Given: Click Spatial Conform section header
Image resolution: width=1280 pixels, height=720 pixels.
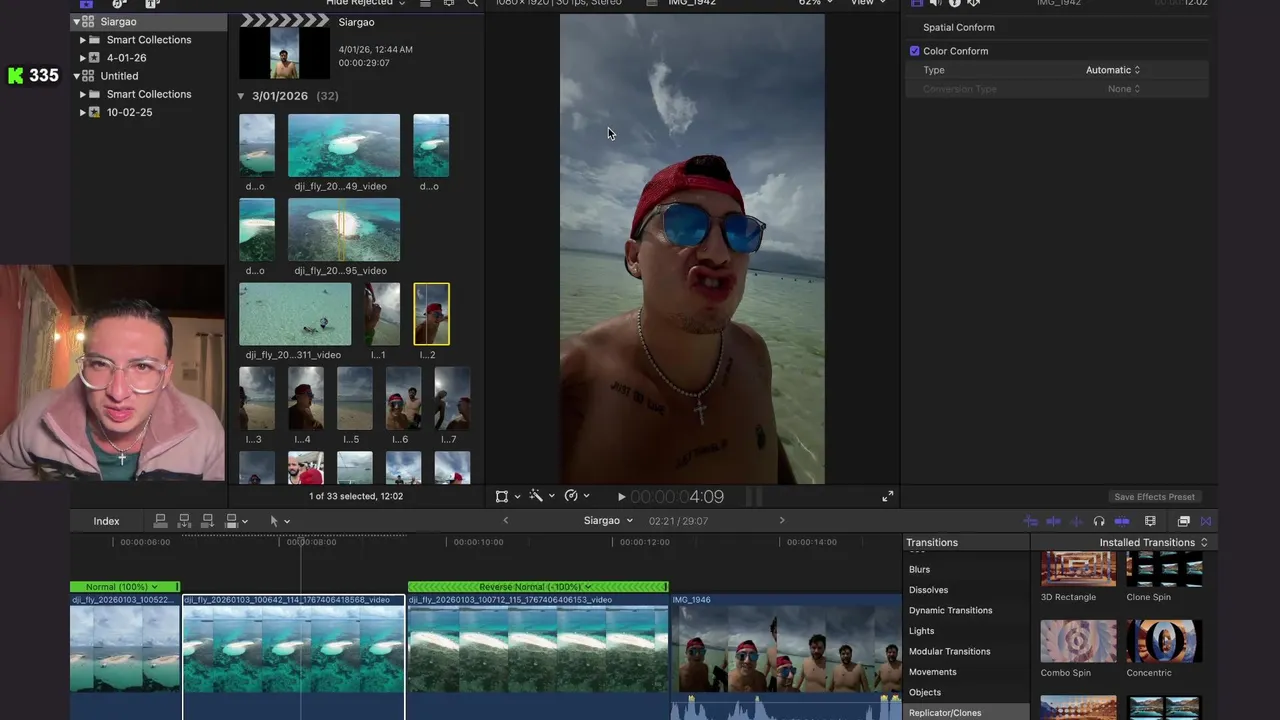Looking at the screenshot, I should pyautogui.click(x=958, y=28).
